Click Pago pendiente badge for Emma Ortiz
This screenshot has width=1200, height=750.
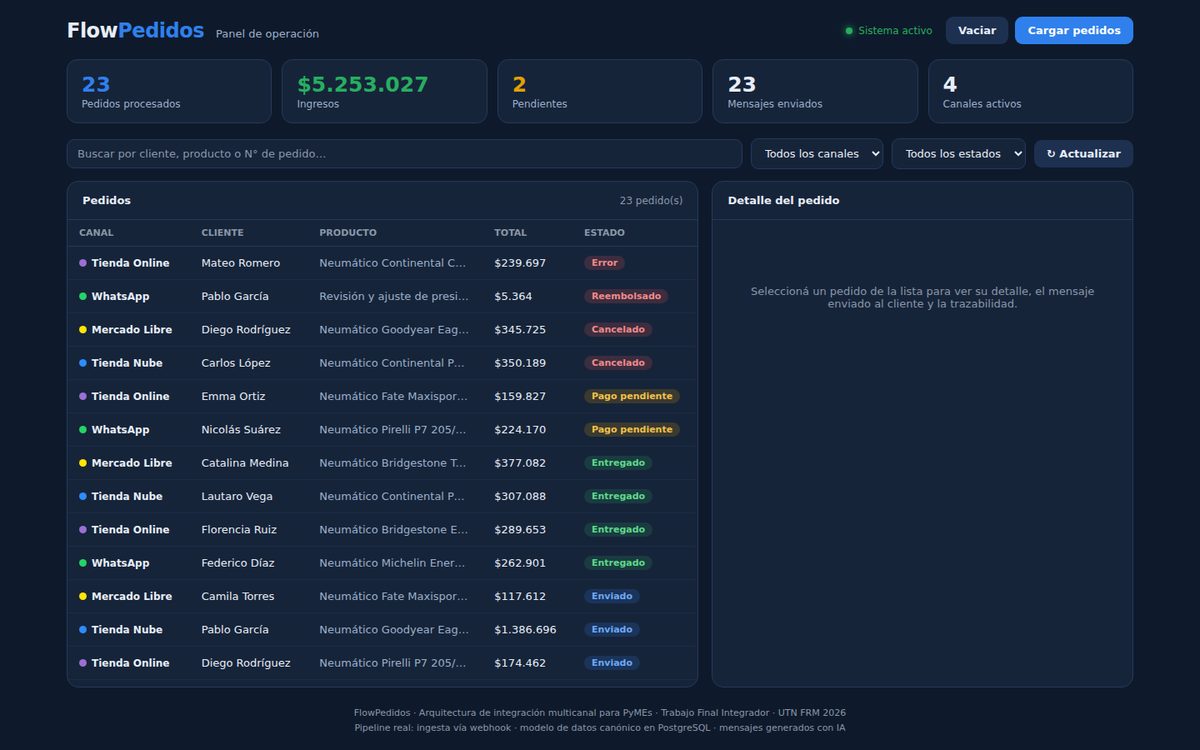(632, 396)
